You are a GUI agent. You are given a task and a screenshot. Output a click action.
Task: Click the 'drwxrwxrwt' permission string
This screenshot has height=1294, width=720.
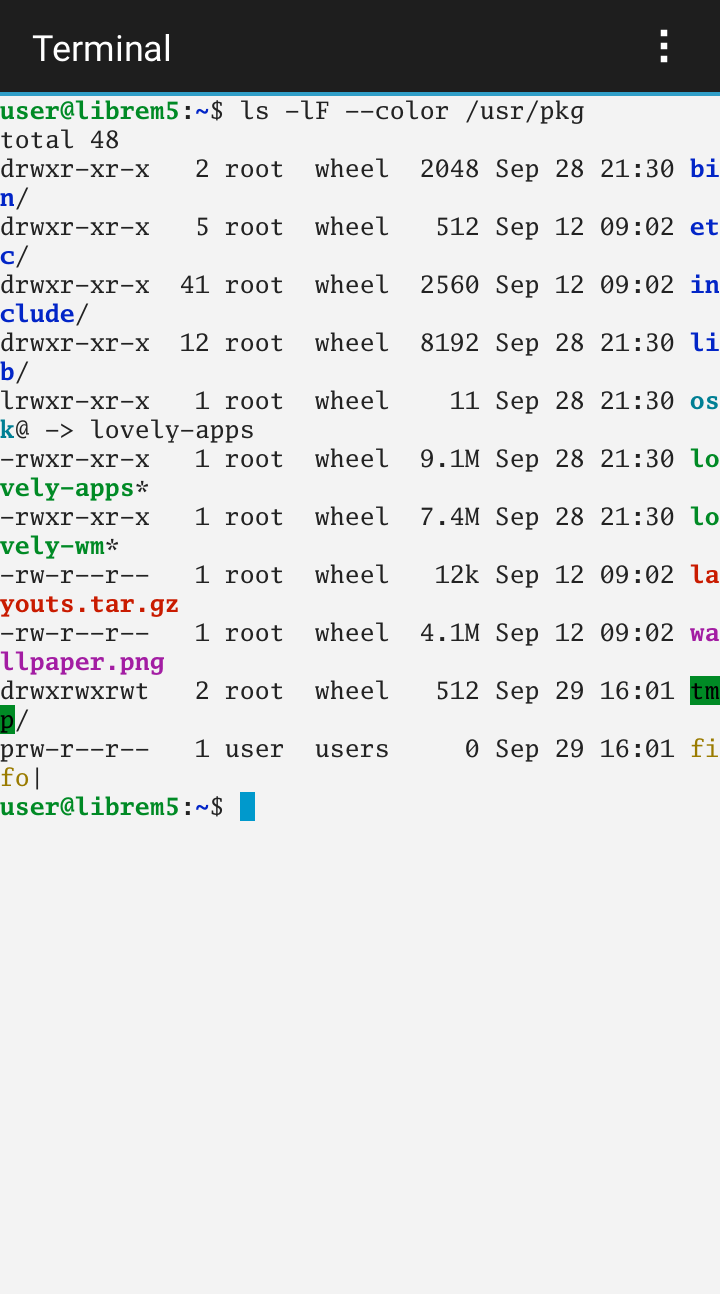pyautogui.click(x=75, y=691)
